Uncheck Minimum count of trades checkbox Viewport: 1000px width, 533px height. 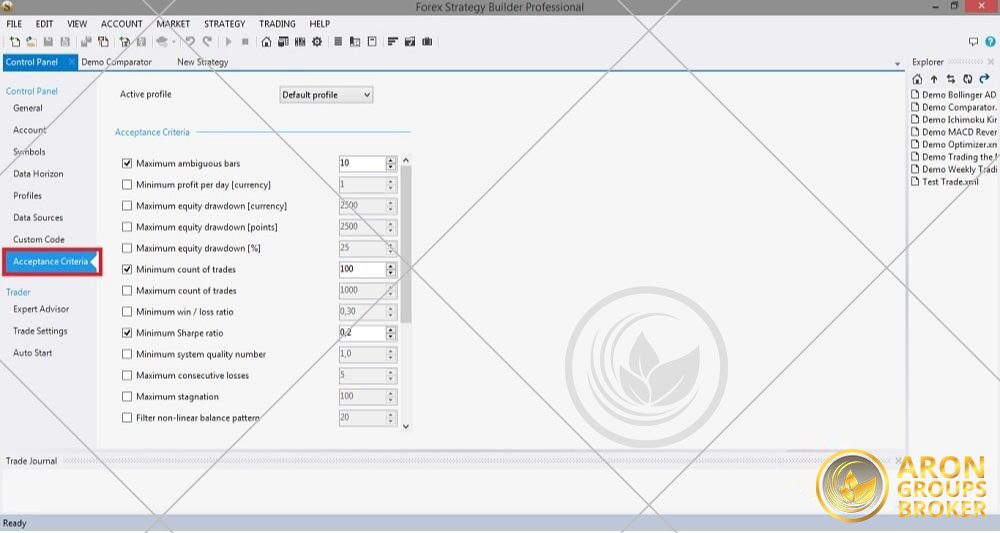[x=127, y=269]
